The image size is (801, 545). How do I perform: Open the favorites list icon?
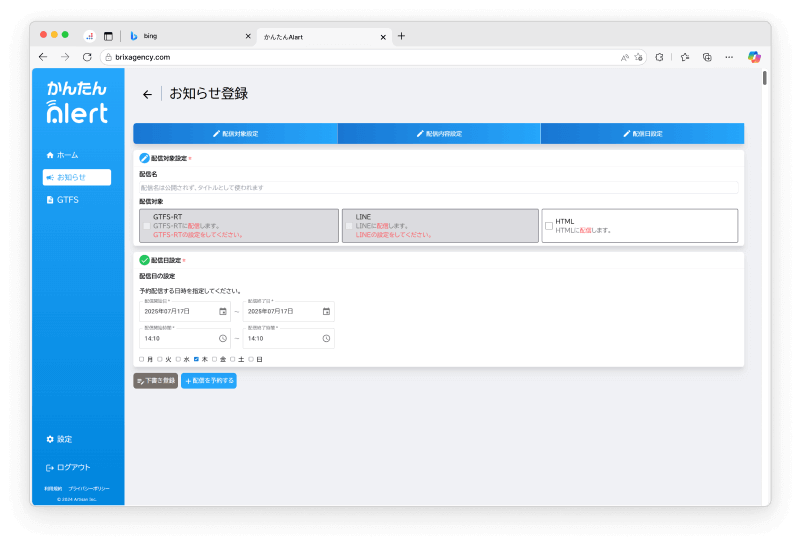685,57
